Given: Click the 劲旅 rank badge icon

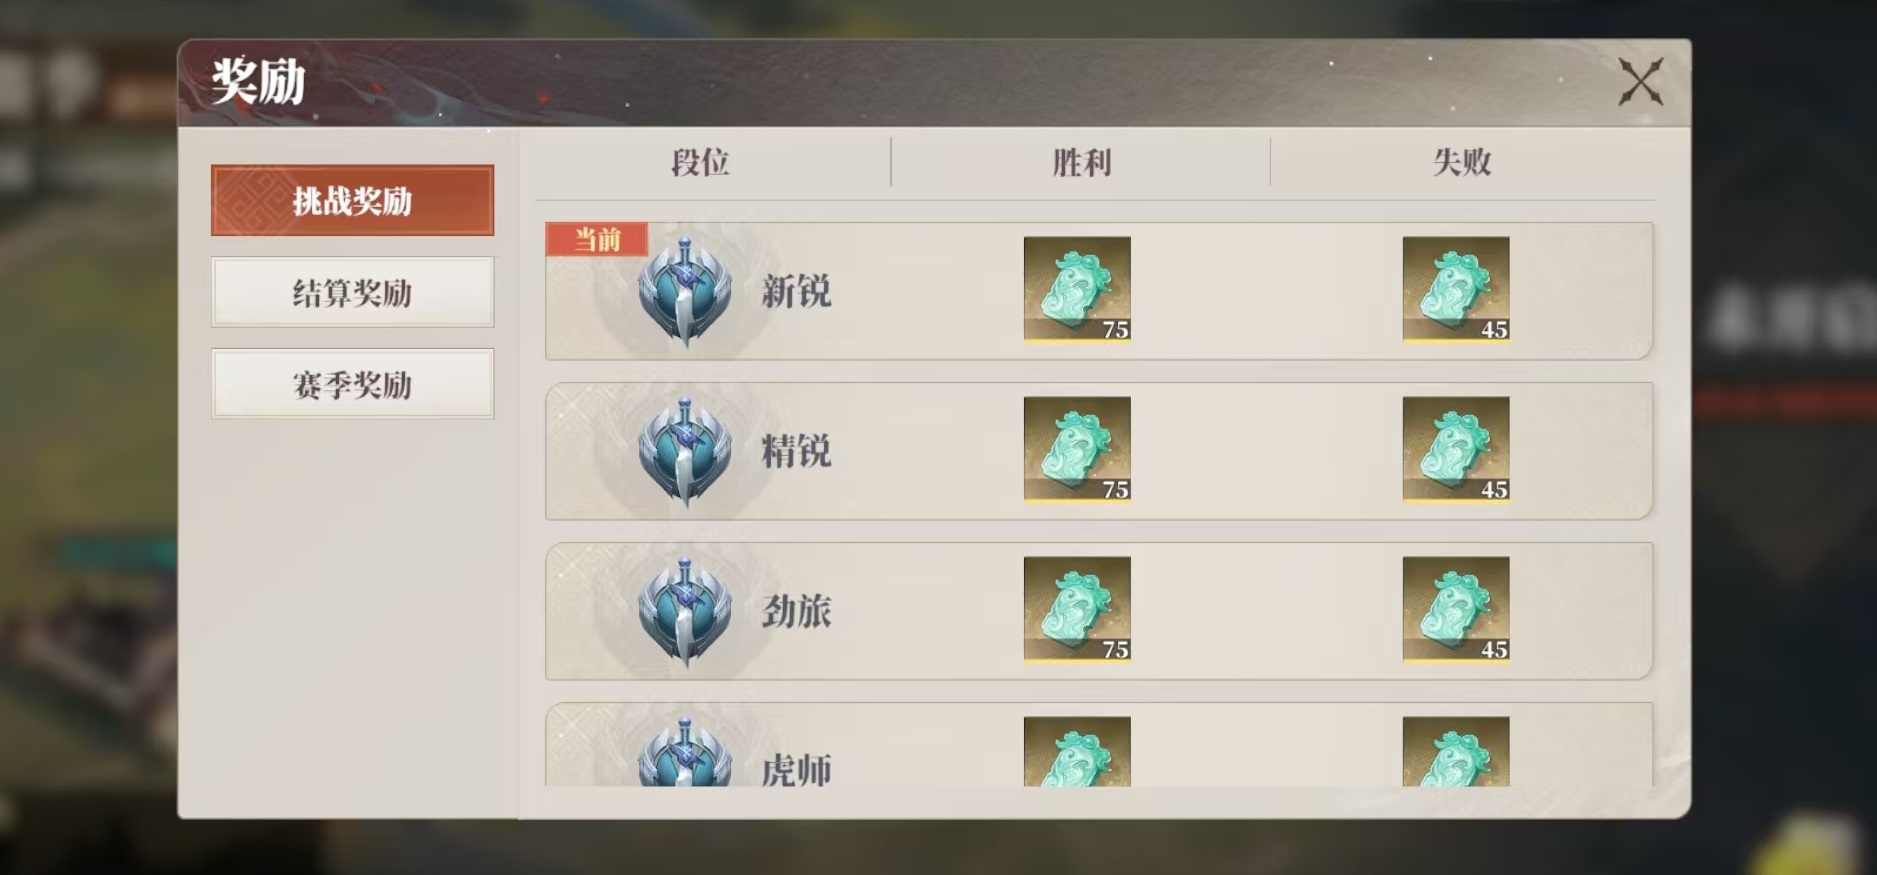Looking at the screenshot, I should pos(685,613).
